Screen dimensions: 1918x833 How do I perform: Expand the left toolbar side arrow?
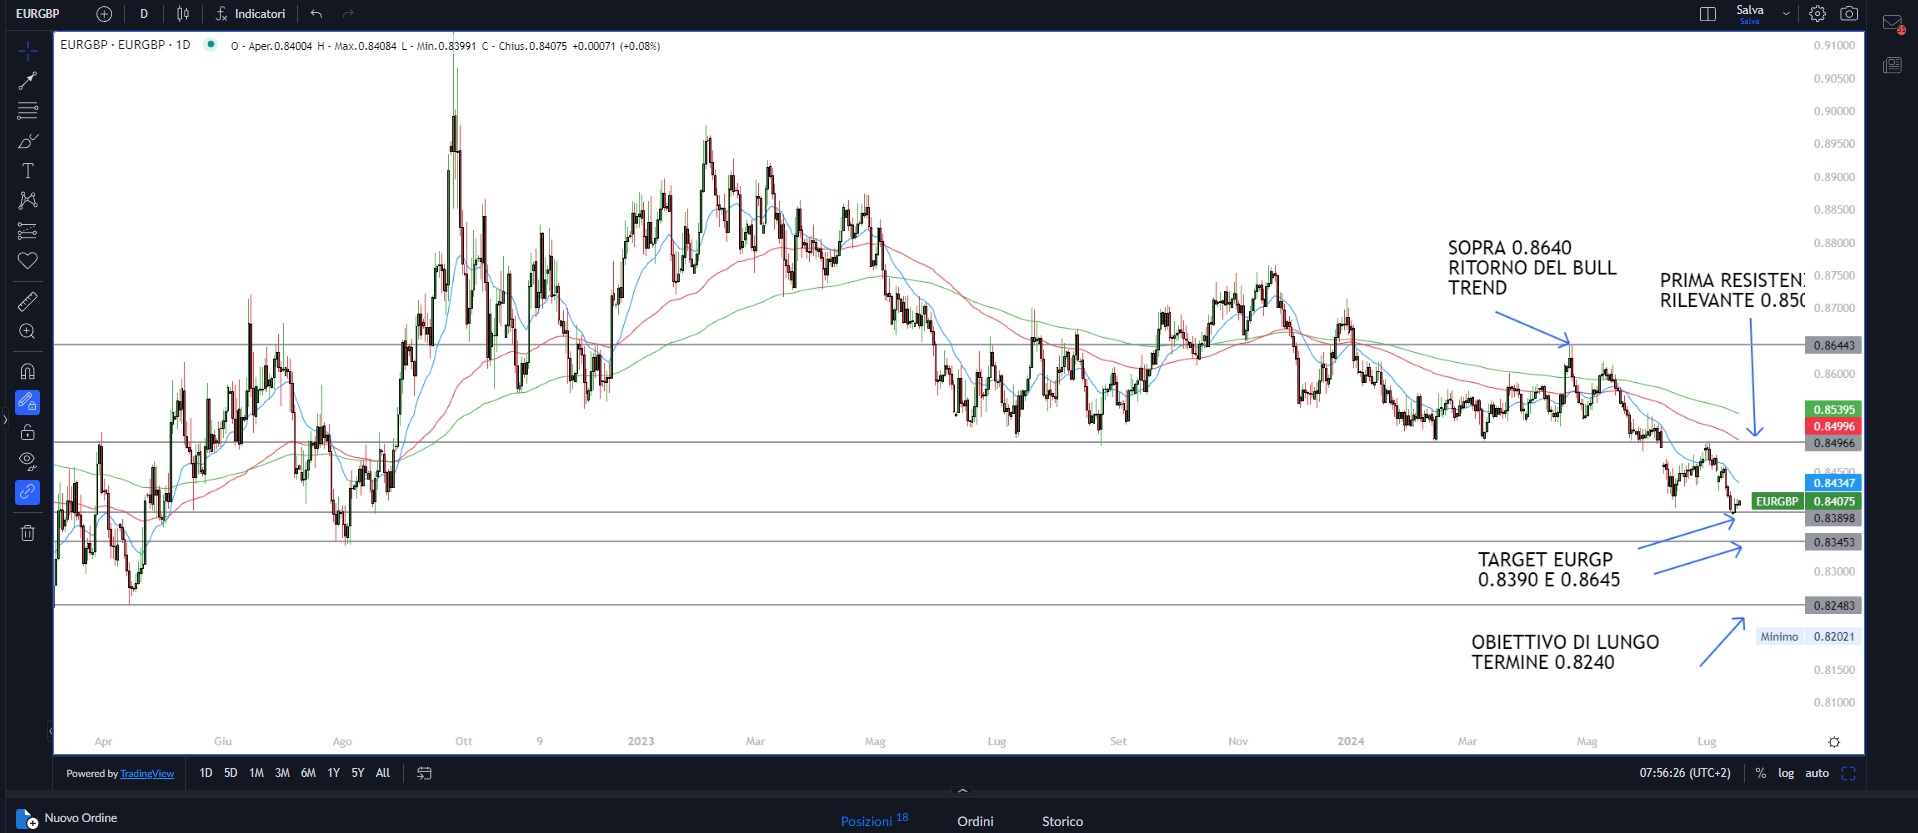[5, 420]
